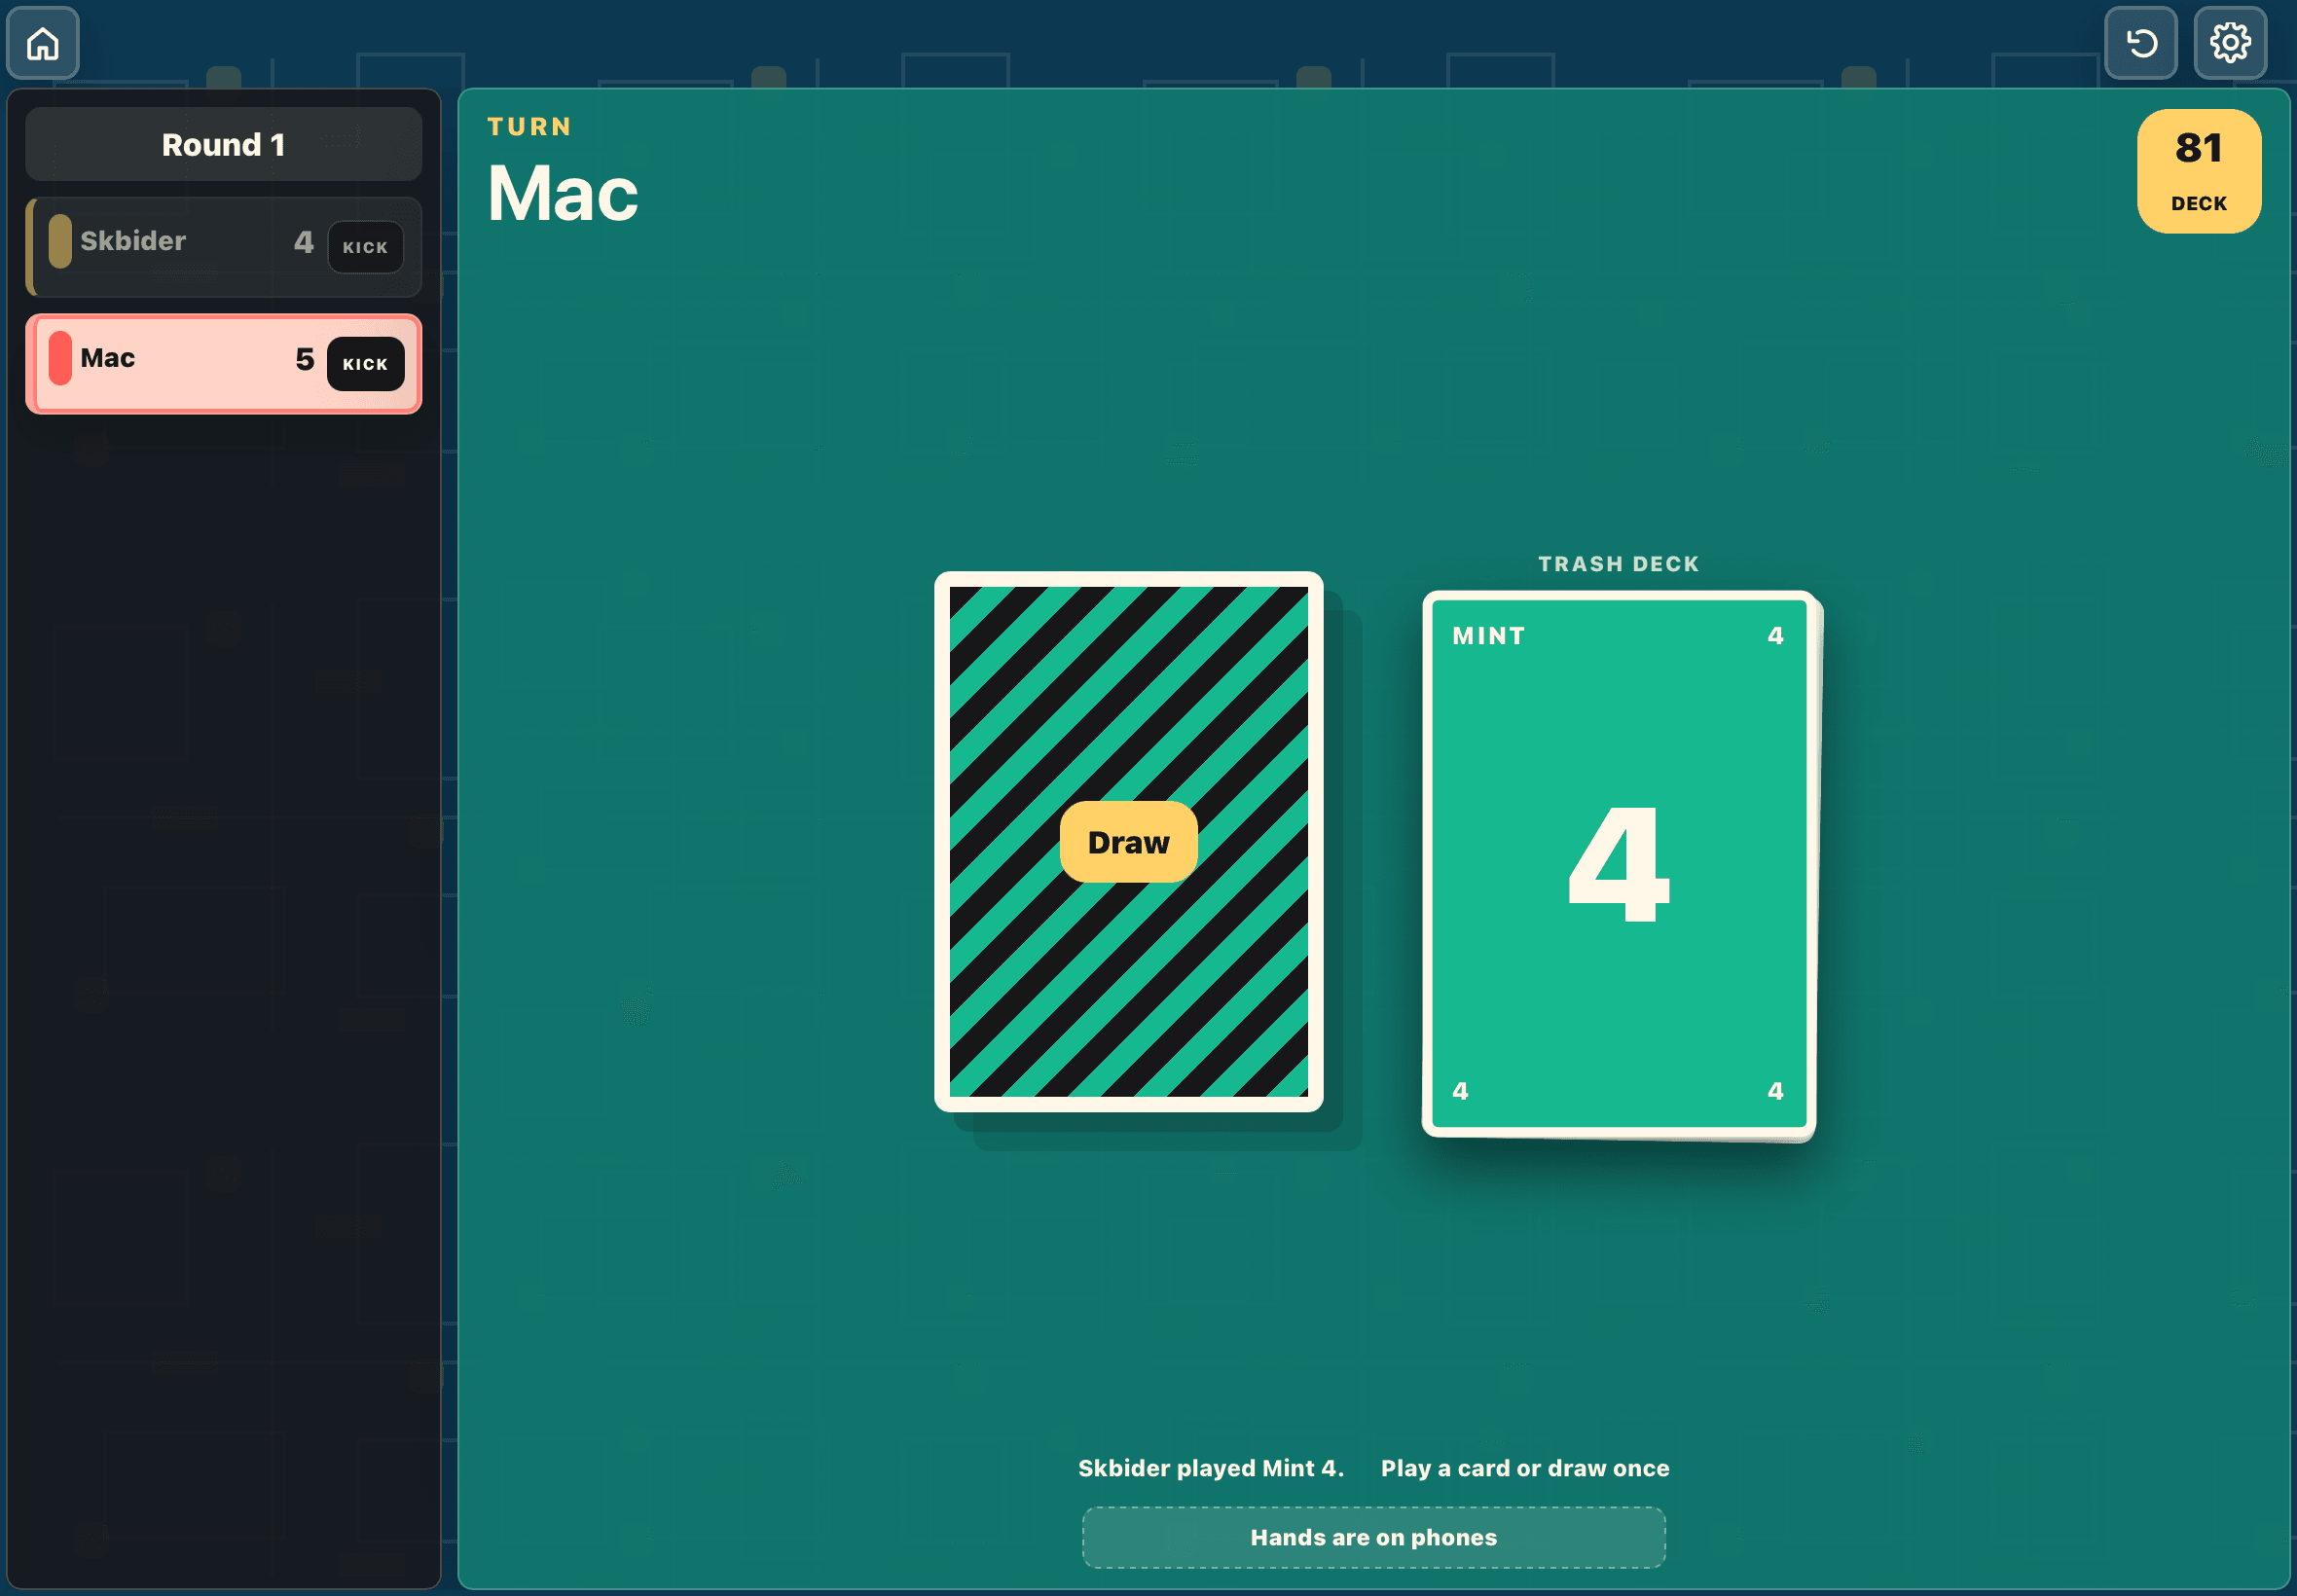Click the Round 1 header
The image size is (2297, 1596).
click(x=224, y=145)
